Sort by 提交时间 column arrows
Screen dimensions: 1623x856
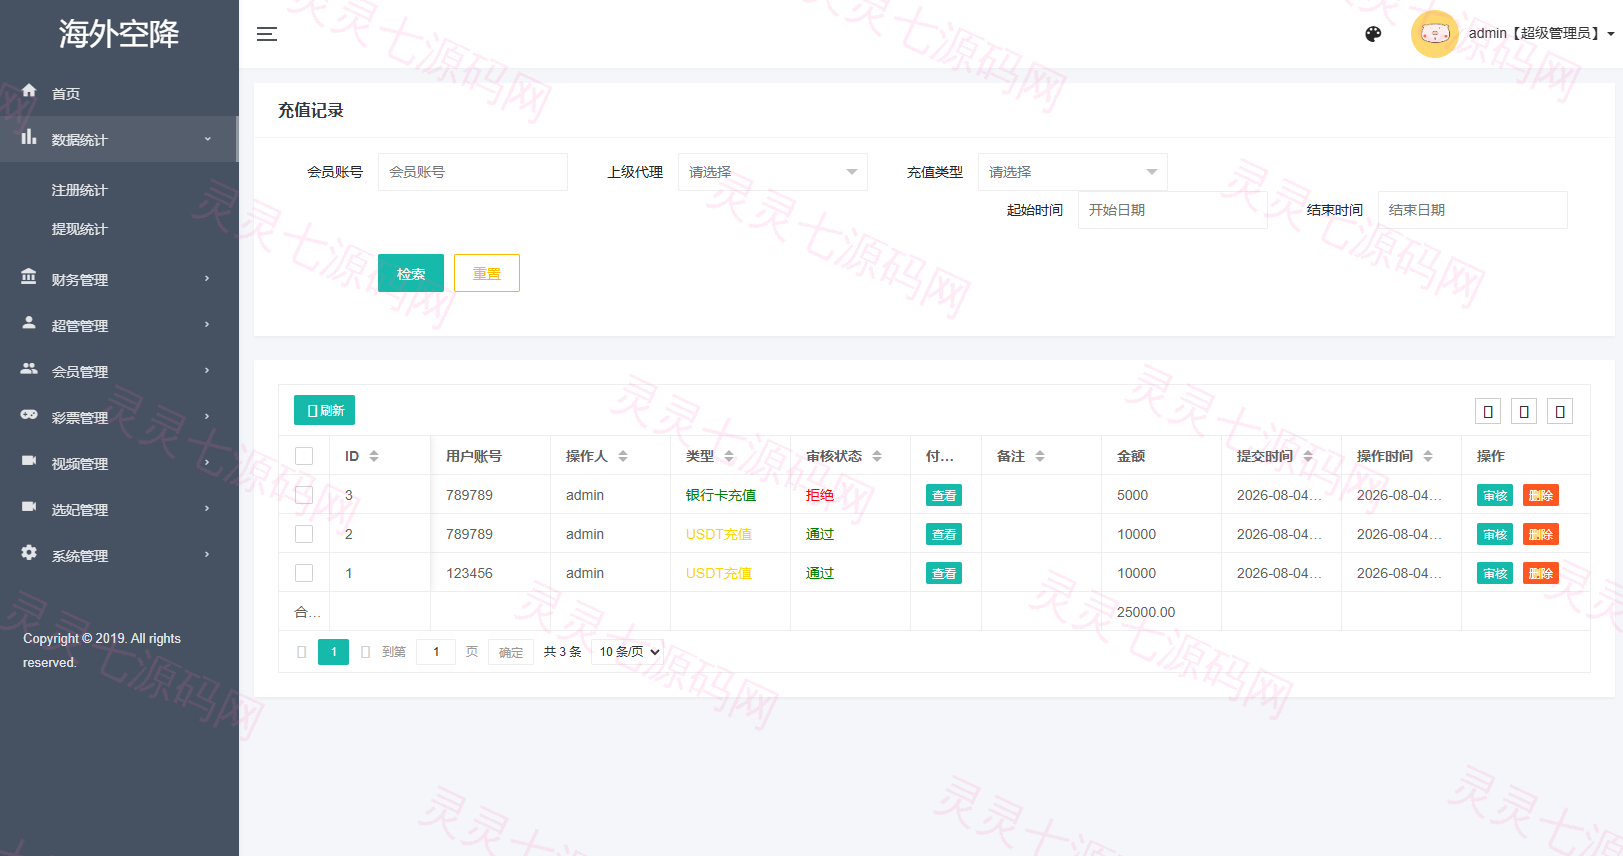[x=1308, y=456]
